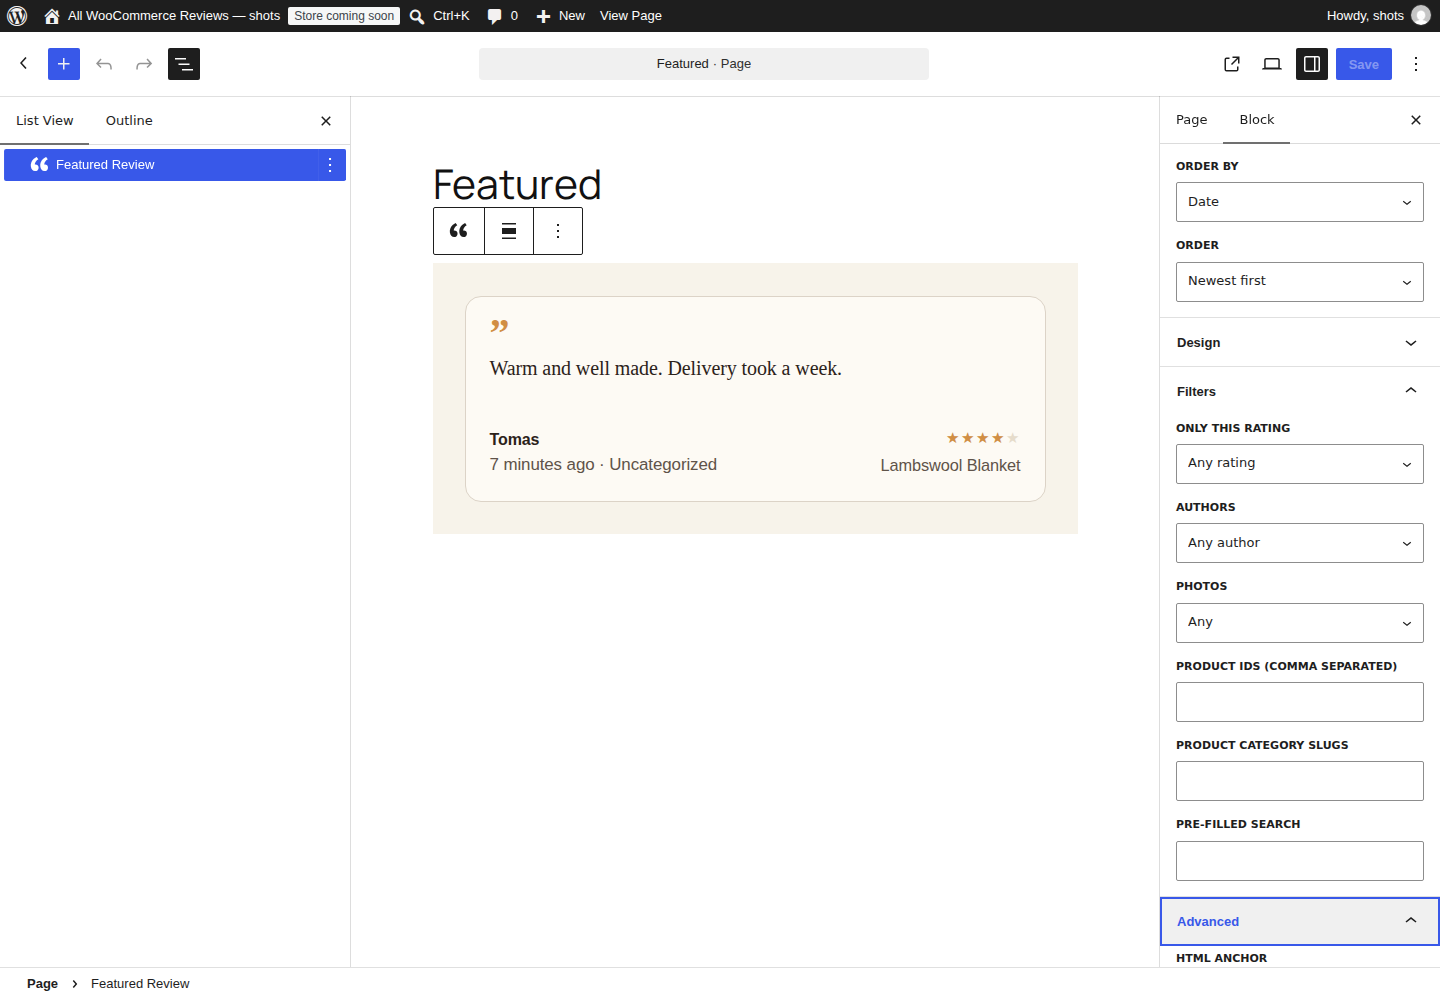Screen dimensions: 1440x1000
Task: Open block toolbar three-dot options
Action: click(x=558, y=231)
